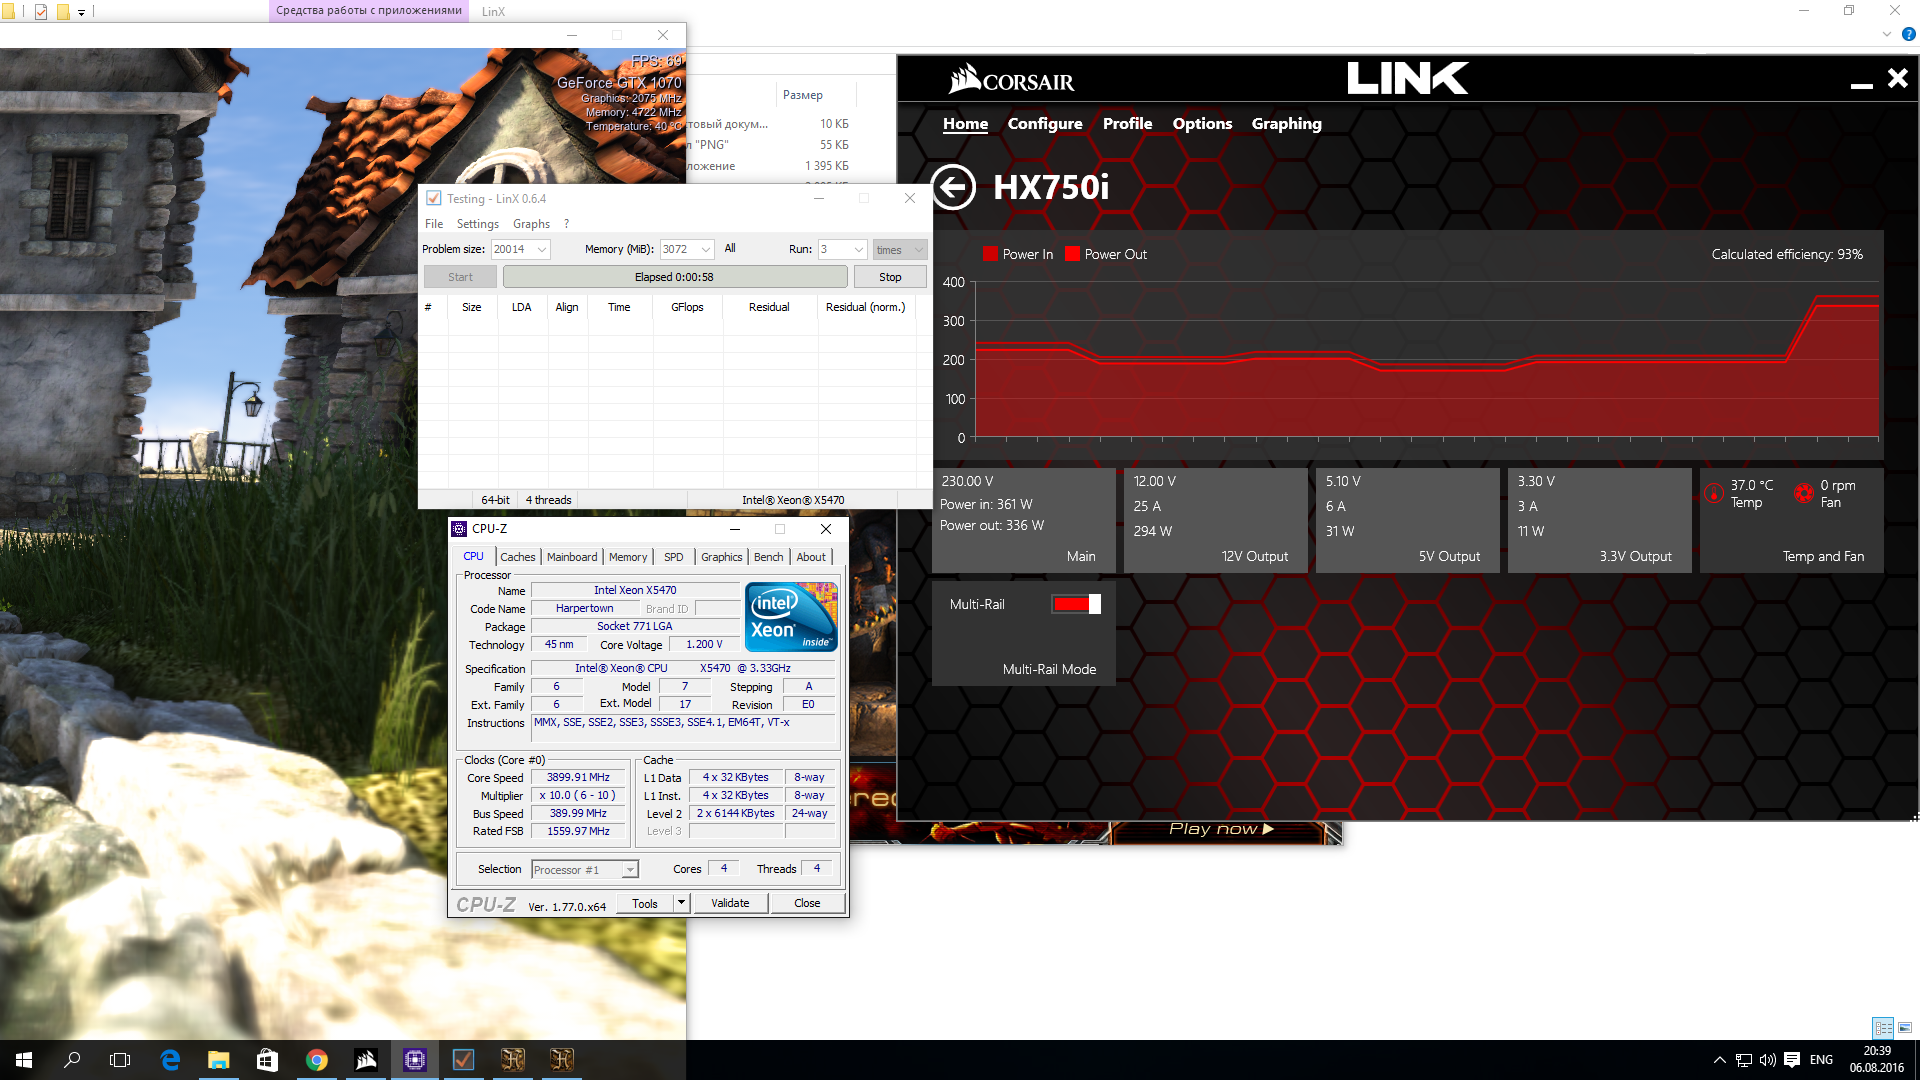The width and height of the screenshot is (1920, 1080).
Task: Toggle the Multi-Rail mode switch
Action: point(1076,604)
